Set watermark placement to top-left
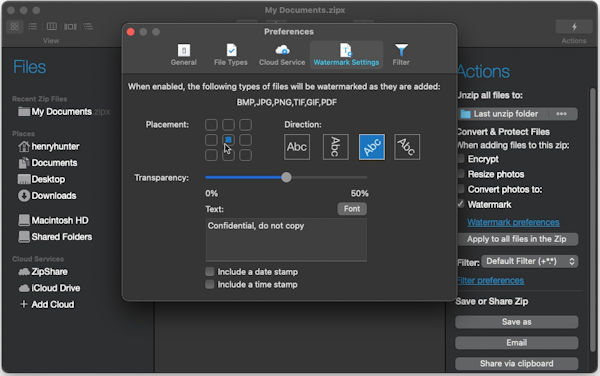This screenshot has height=376, width=600. 211,125
